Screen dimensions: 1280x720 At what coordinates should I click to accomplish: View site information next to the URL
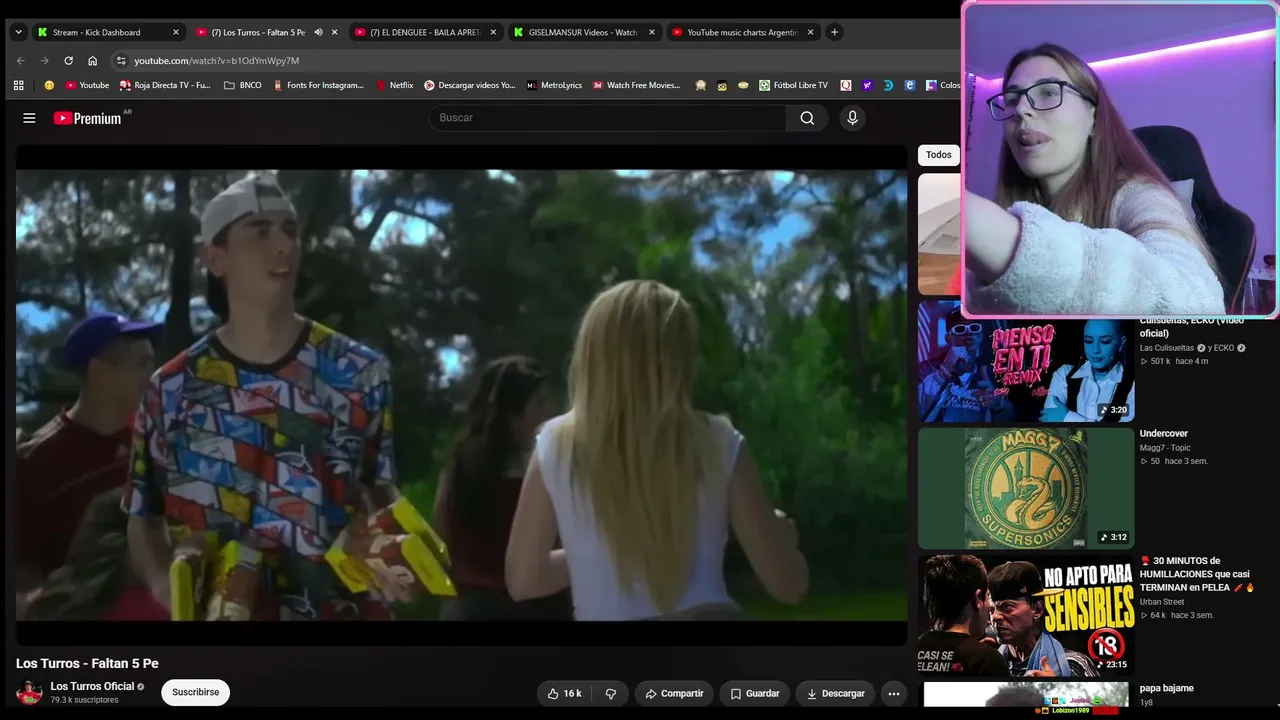[x=121, y=61]
